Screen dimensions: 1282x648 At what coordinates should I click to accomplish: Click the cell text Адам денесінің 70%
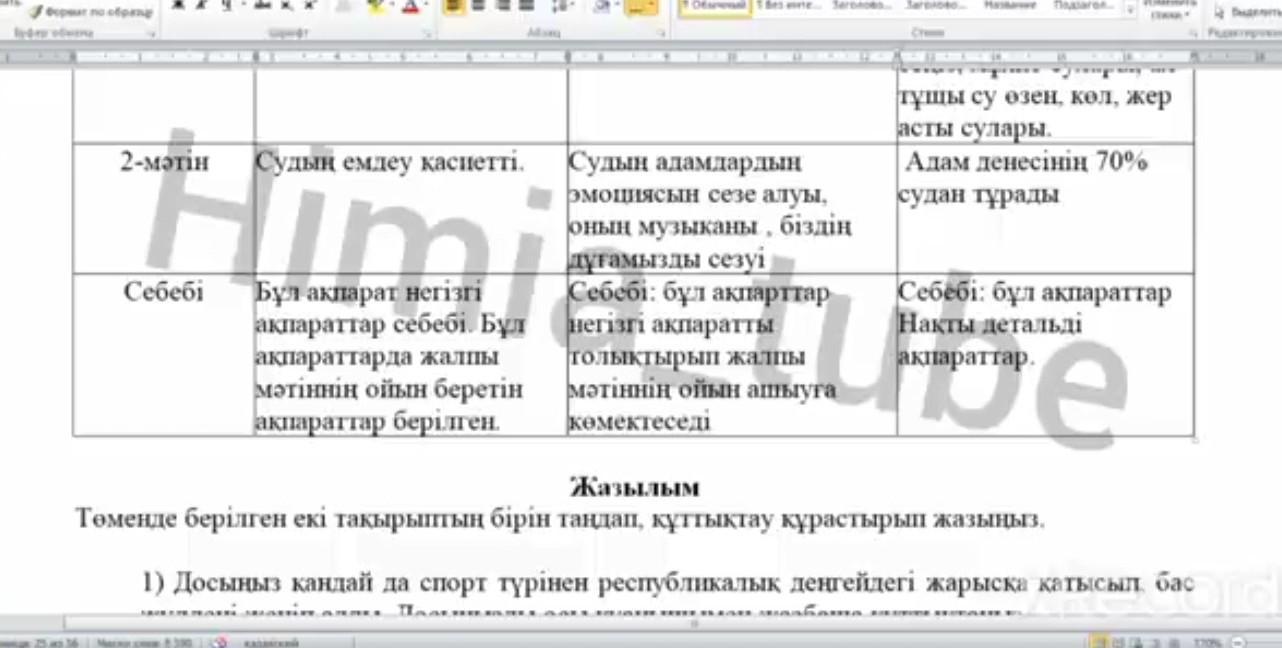pos(1026,162)
